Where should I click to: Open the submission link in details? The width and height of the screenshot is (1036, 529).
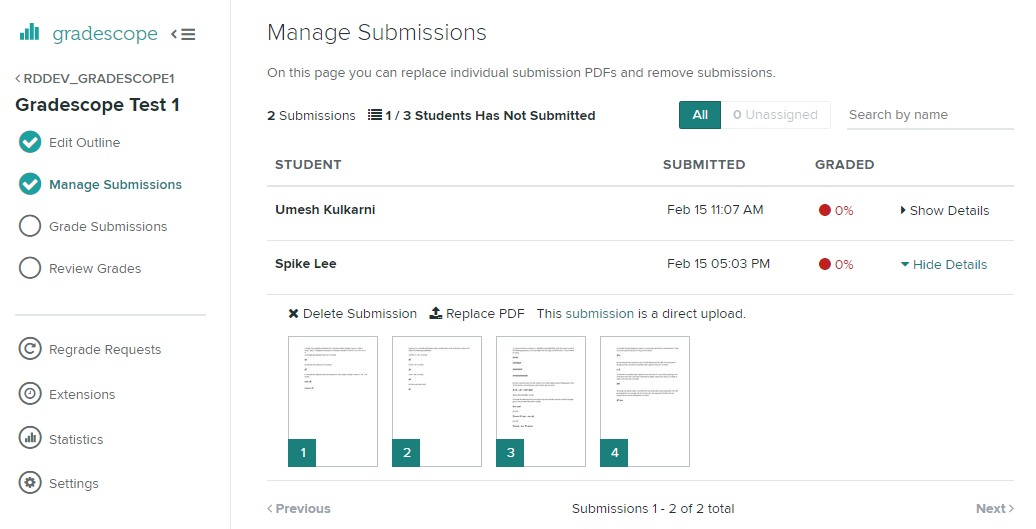point(599,314)
